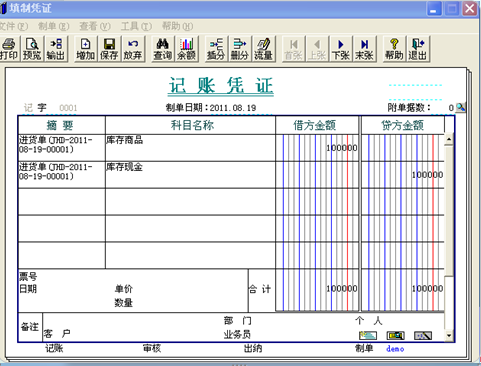
Task: Click the demo preparer name
Action: click(395, 349)
